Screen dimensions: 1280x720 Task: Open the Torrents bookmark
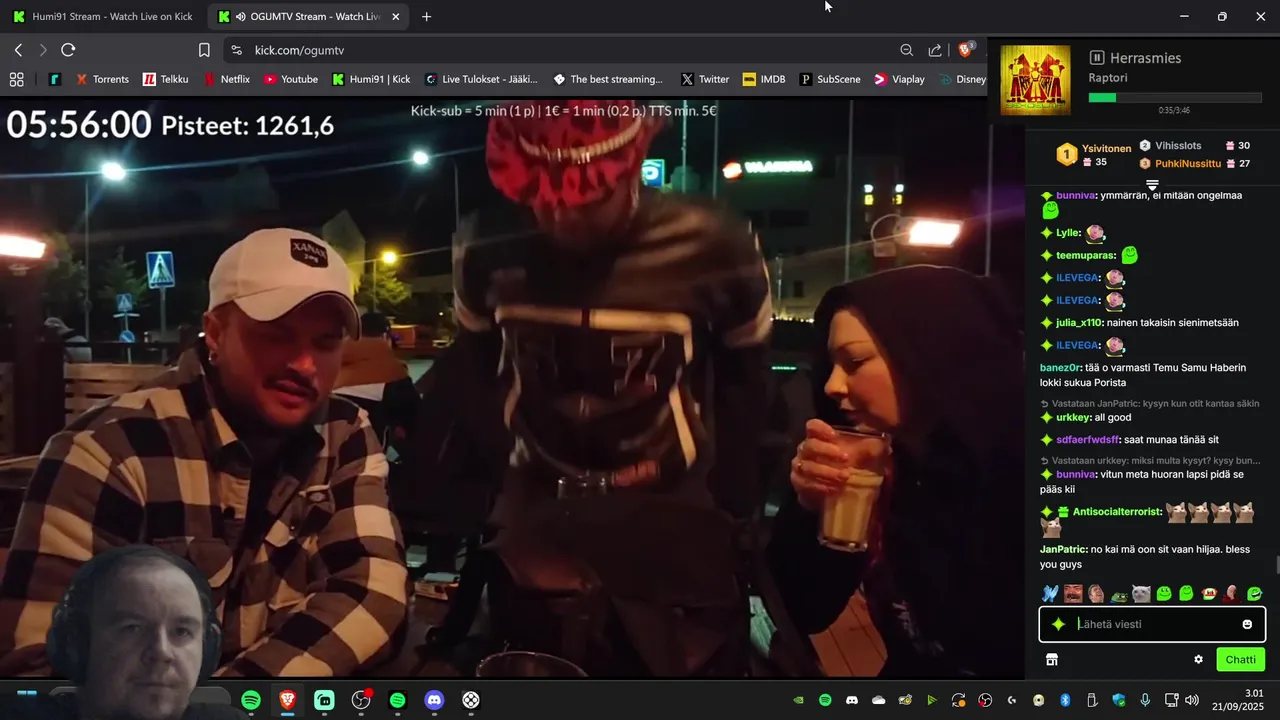(100, 79)
